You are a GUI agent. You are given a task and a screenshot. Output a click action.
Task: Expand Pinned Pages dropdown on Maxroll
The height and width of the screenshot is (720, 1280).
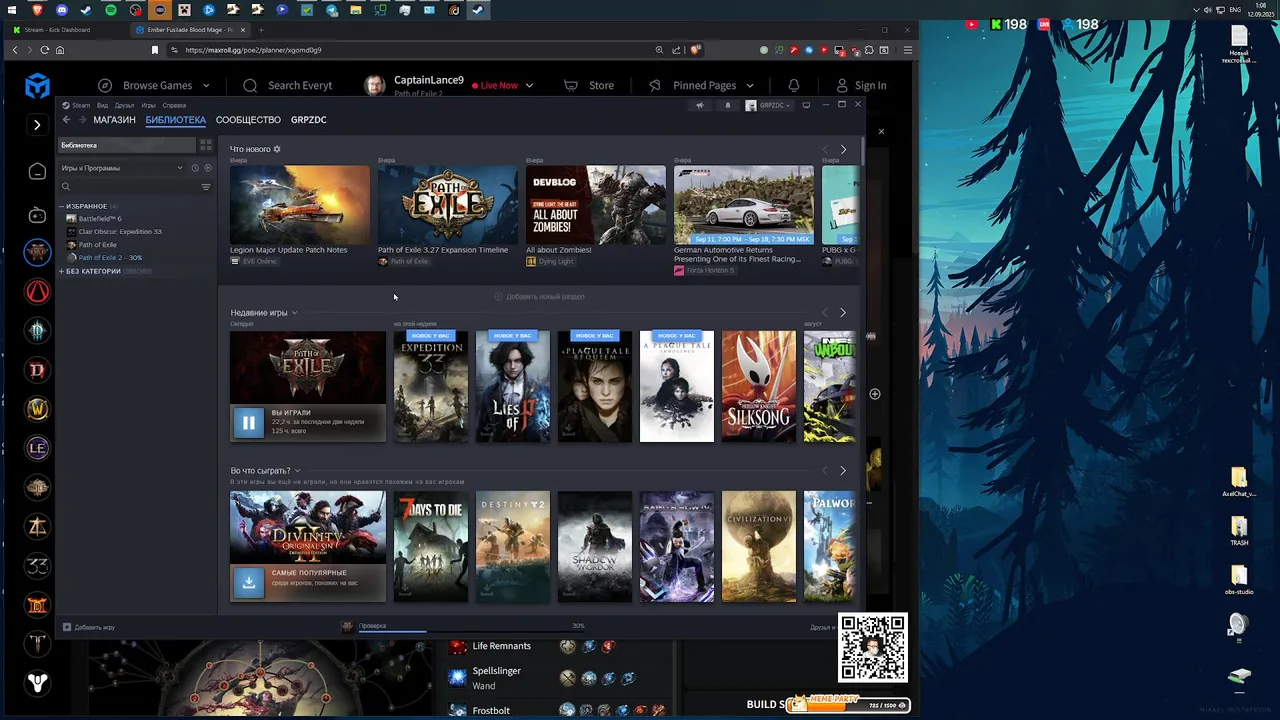(701, 85)
